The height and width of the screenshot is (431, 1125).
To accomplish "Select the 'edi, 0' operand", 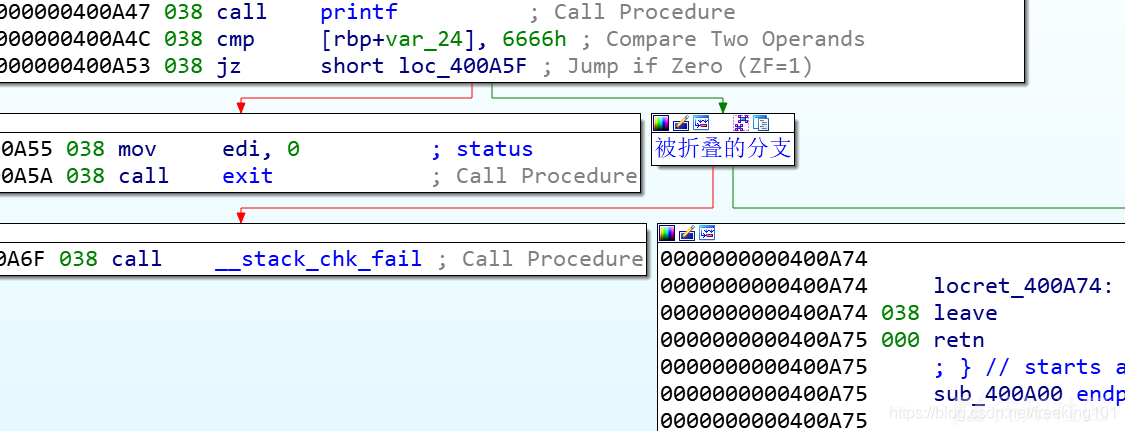I will (261, 149).
